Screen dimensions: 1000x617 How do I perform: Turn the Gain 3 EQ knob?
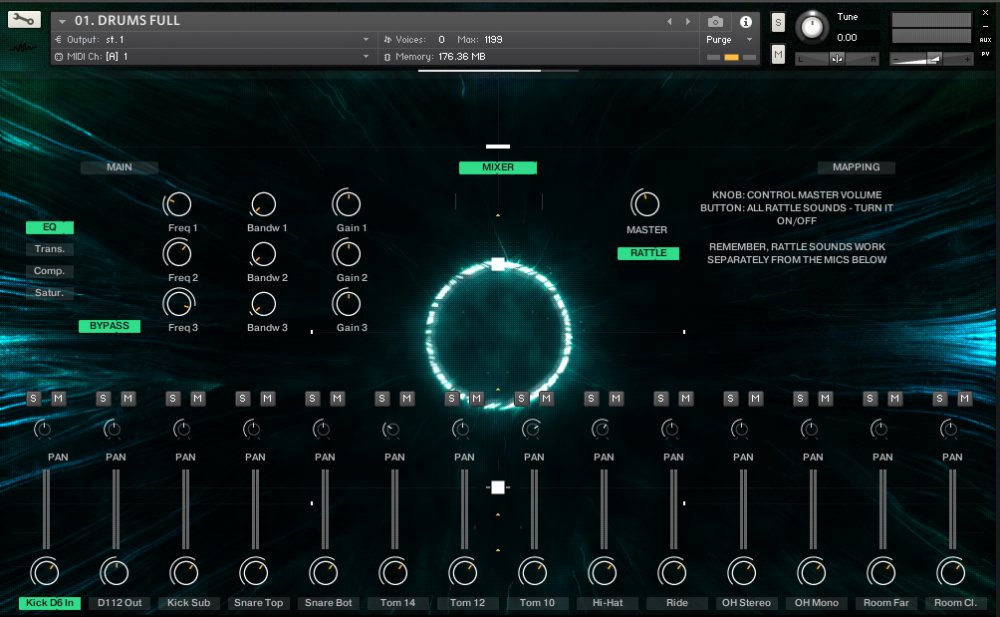347,305
